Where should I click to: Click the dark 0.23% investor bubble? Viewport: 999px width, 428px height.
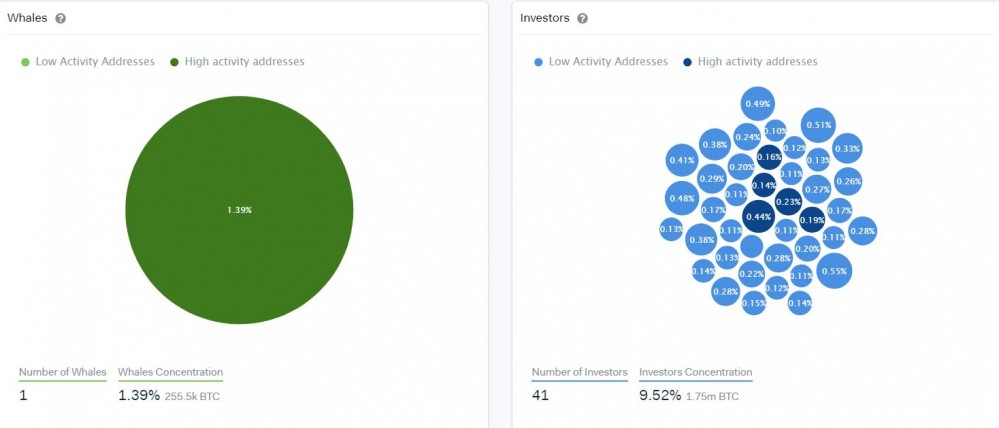788,202
